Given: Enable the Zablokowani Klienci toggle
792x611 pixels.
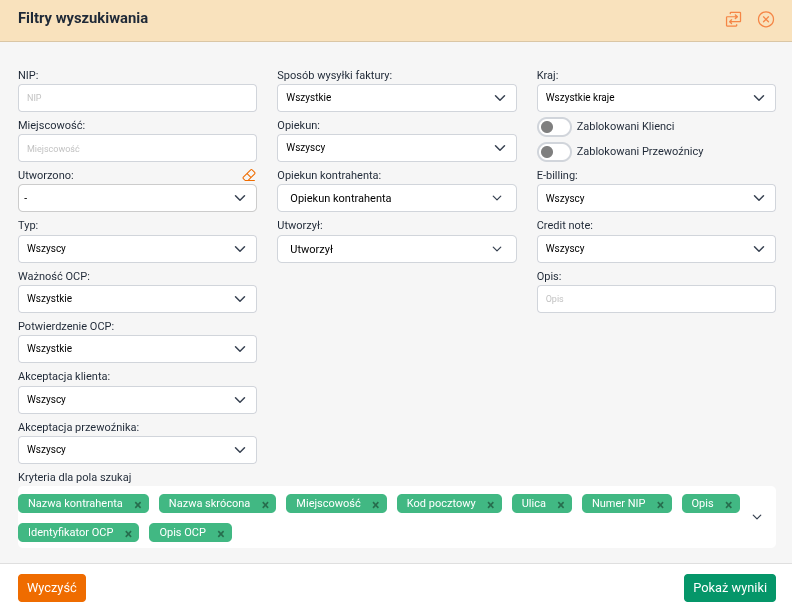Looking at the screenshot, I should coord(554,127).
